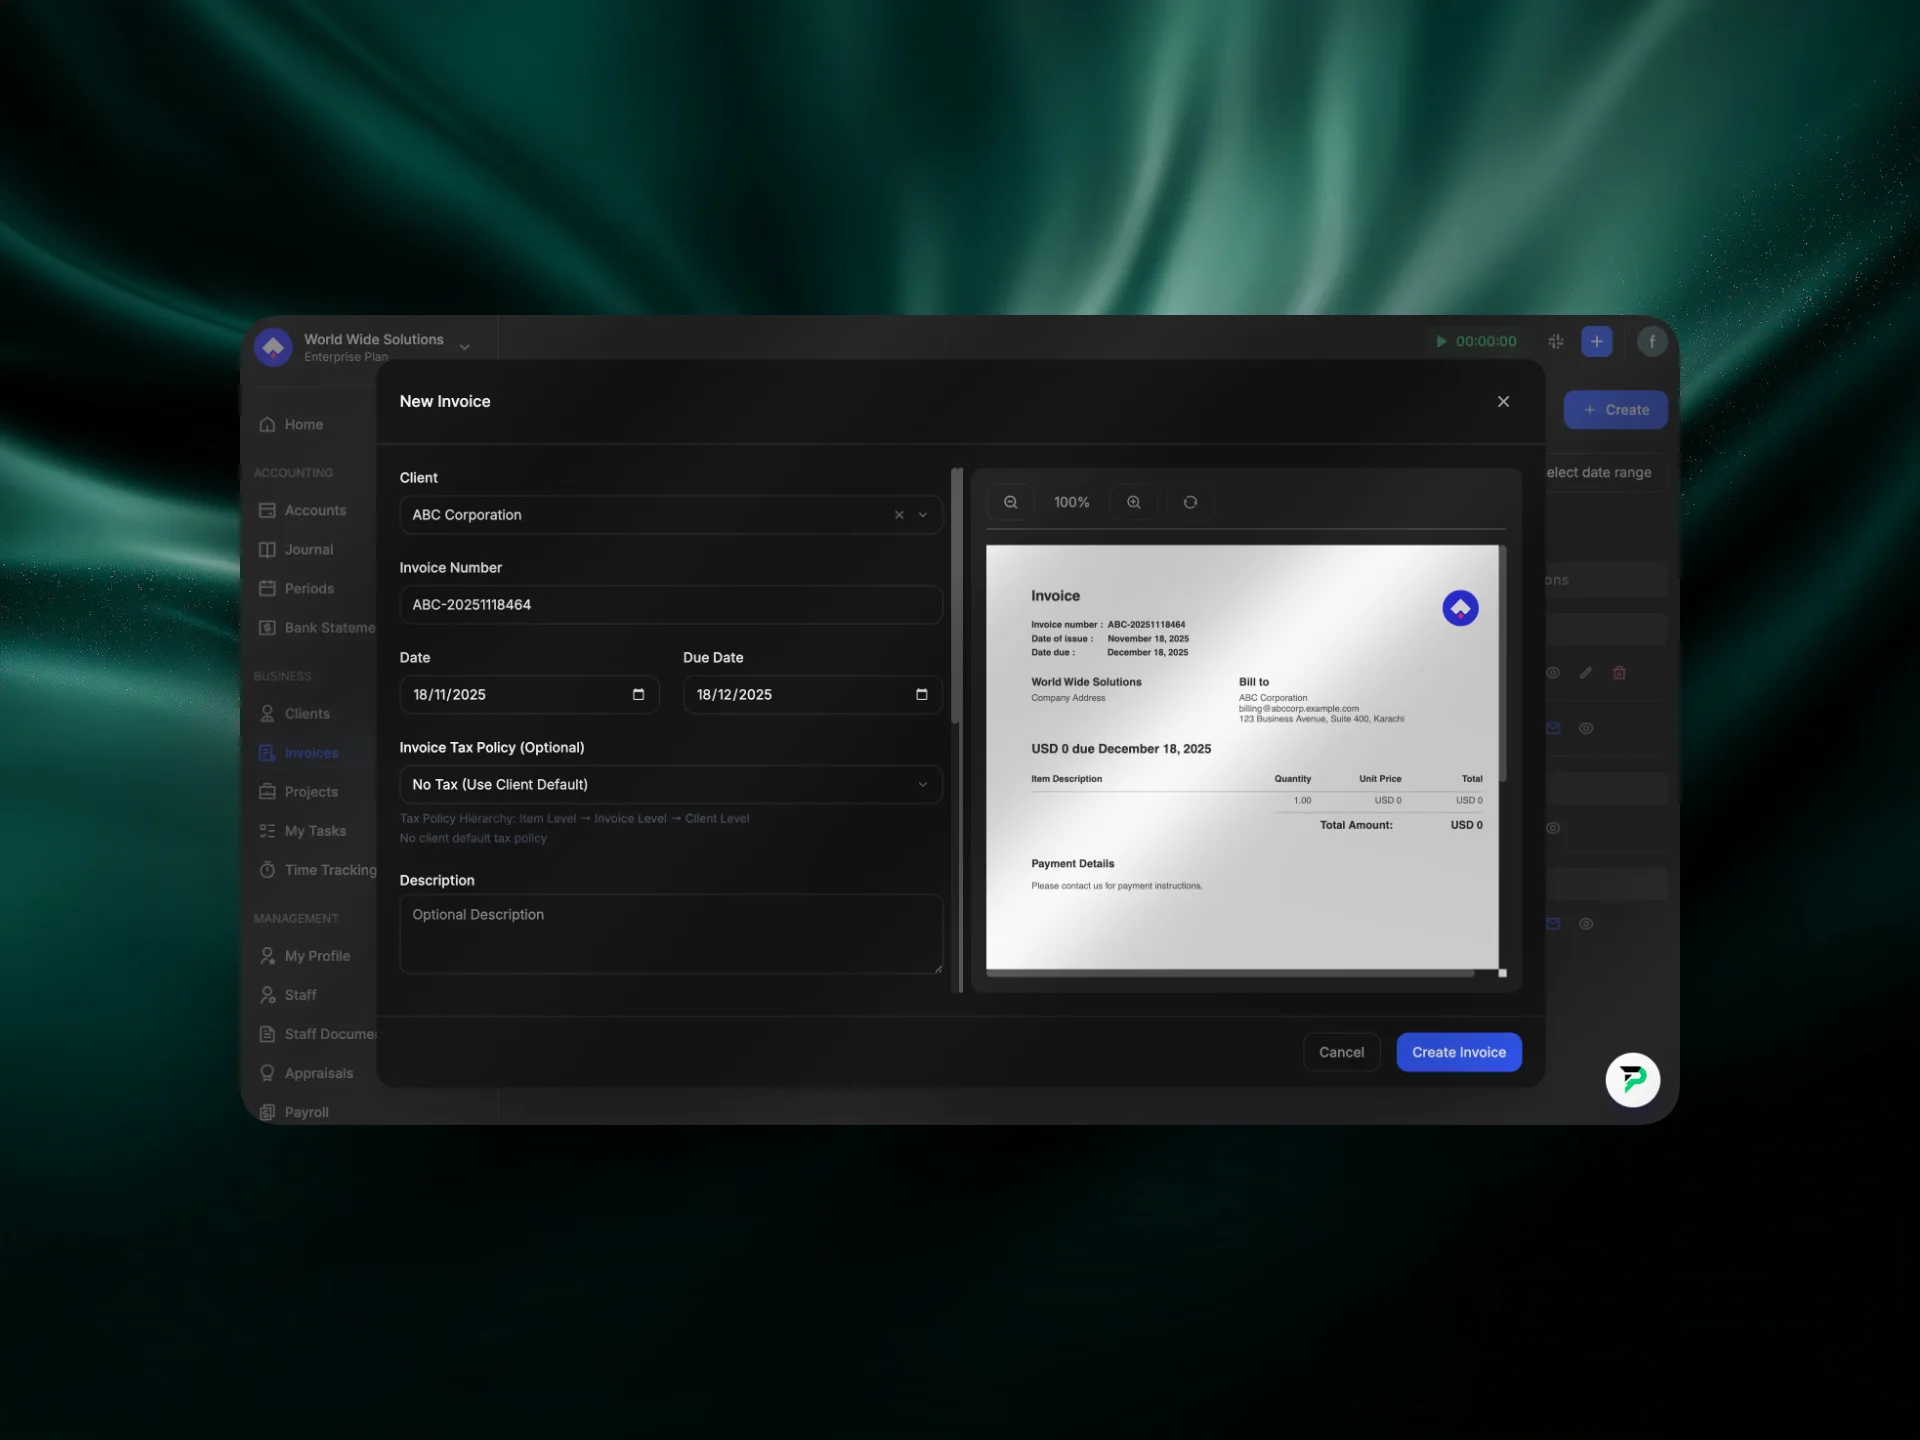
Task: Click the plus icon in the top bar
Action: click(1596, 341)
